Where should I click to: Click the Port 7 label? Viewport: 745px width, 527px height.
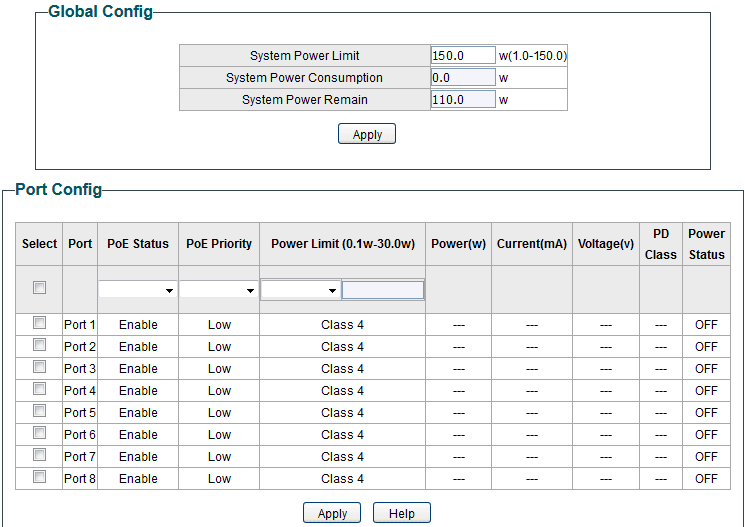tap(80, 456)
